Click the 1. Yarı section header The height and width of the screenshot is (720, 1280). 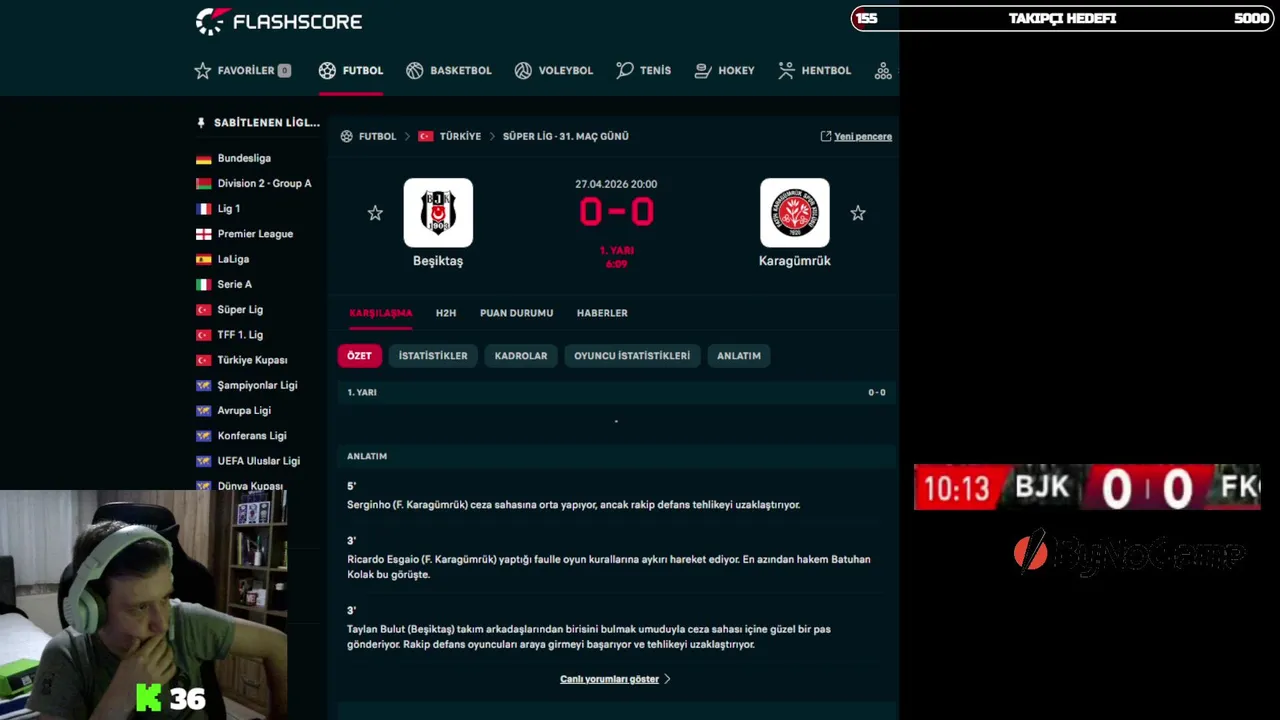point(616,392)
